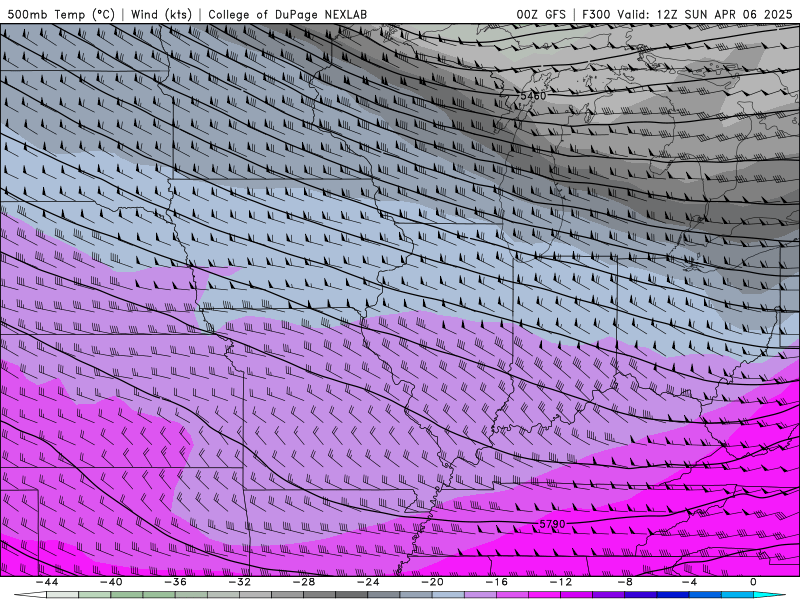Image resolution: width=800 pixels, height=600 pixels.
Task: Click the -24 colorbar tick label
Action: click(368, 582)
